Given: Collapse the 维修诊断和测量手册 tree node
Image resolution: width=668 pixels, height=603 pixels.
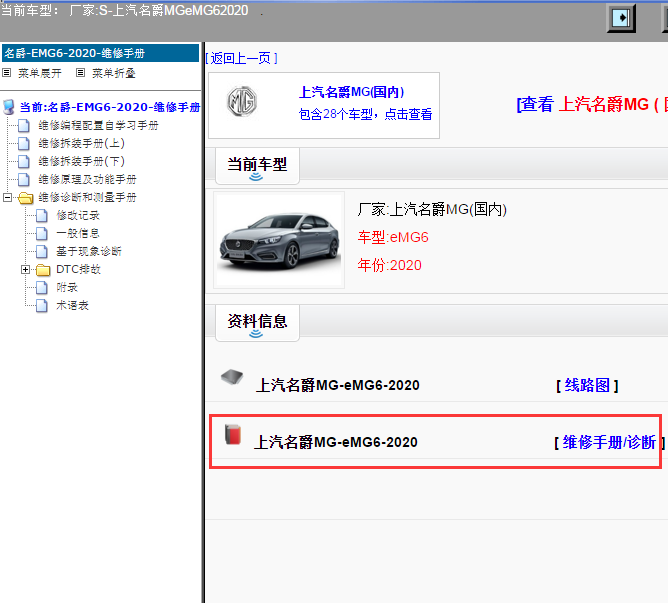Looking at the screenshot, I should pos(7,197).
